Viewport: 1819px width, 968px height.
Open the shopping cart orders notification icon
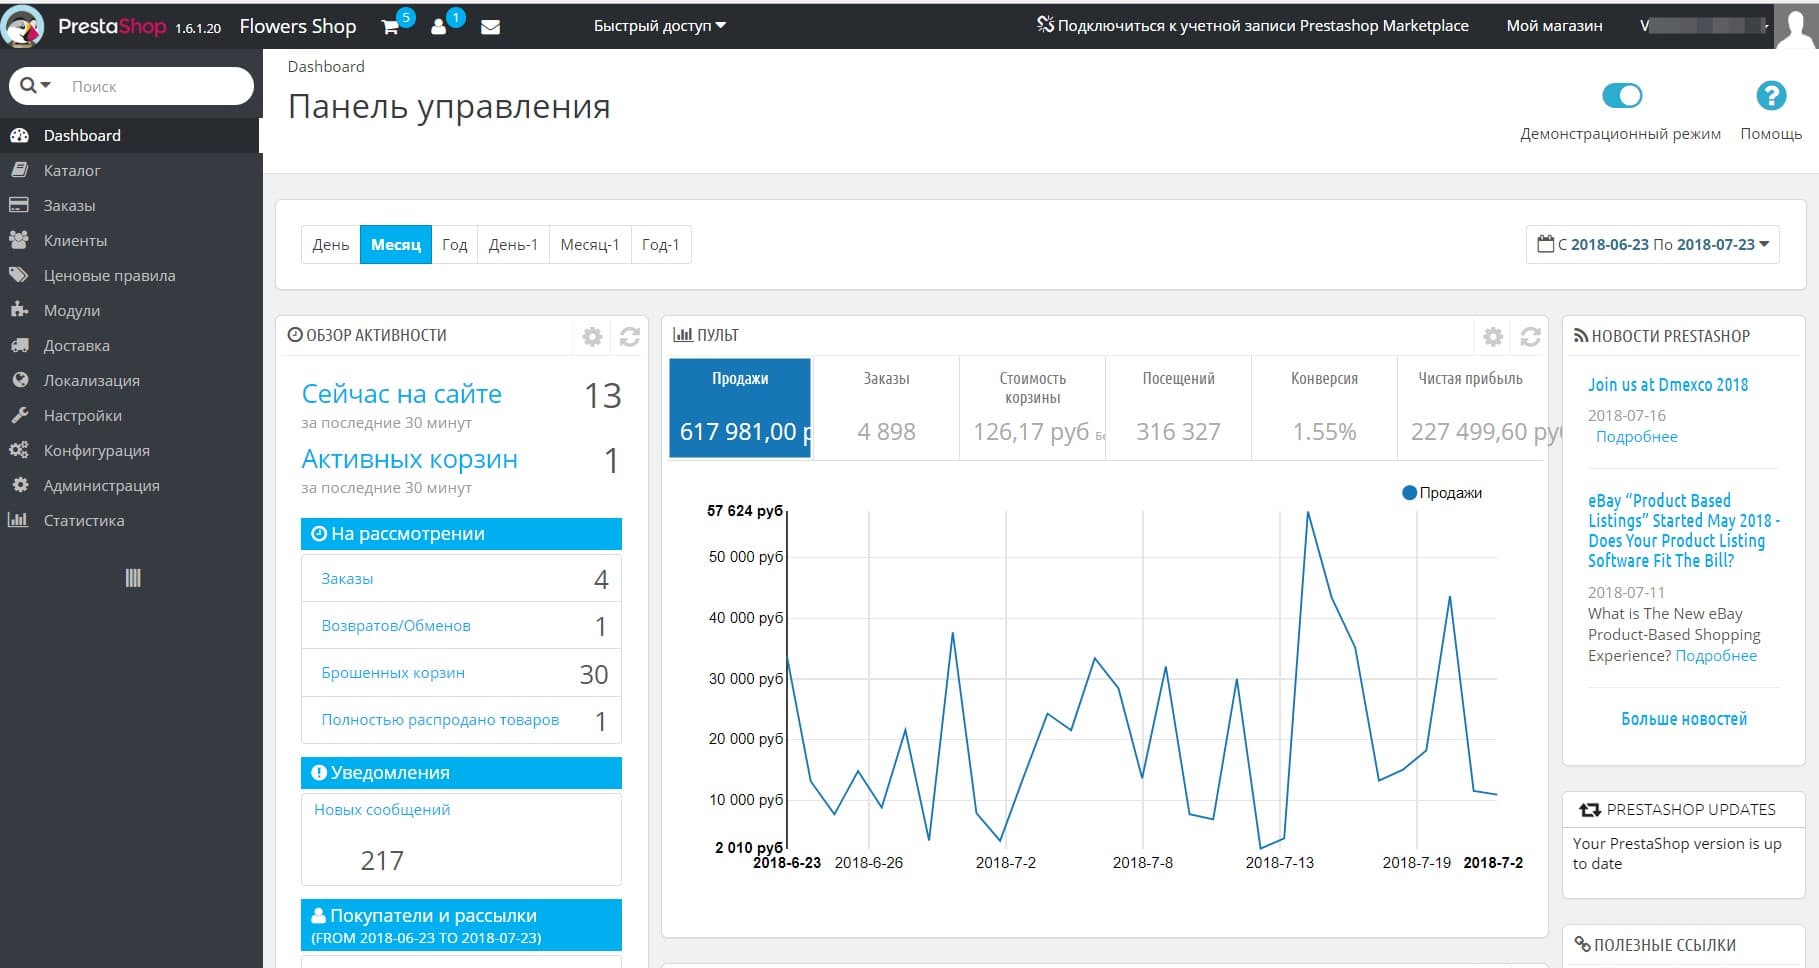pyautogui.click(x=391, y=27)
